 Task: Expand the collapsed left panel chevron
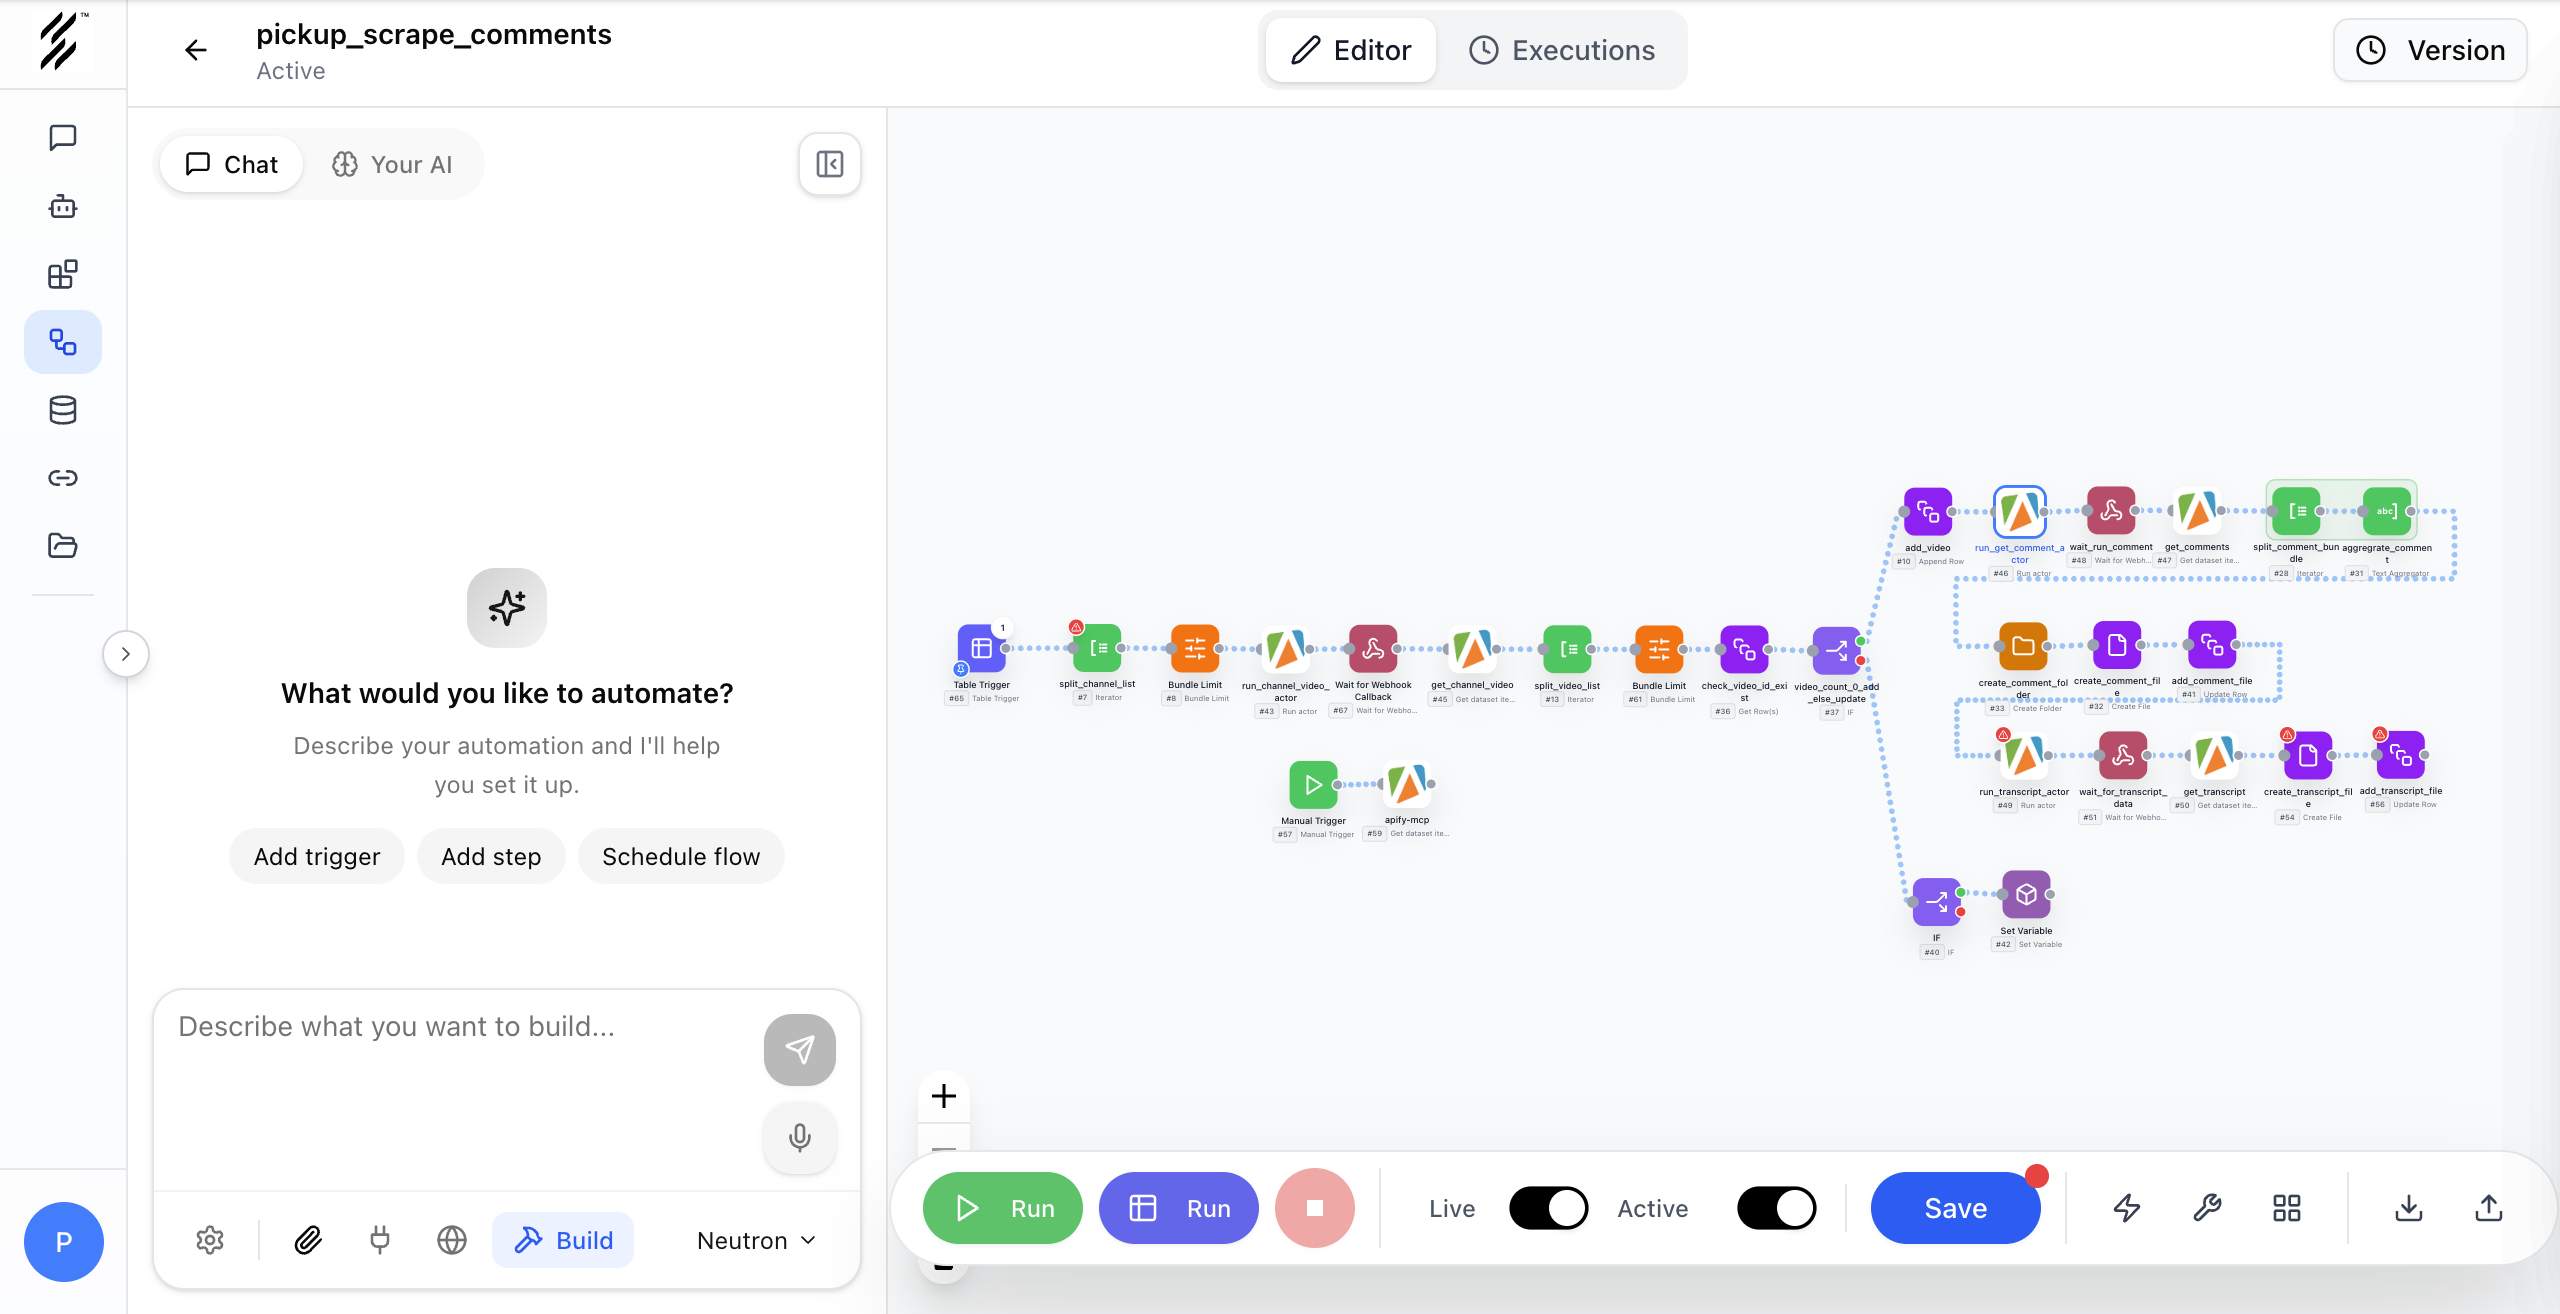[126, 654]
